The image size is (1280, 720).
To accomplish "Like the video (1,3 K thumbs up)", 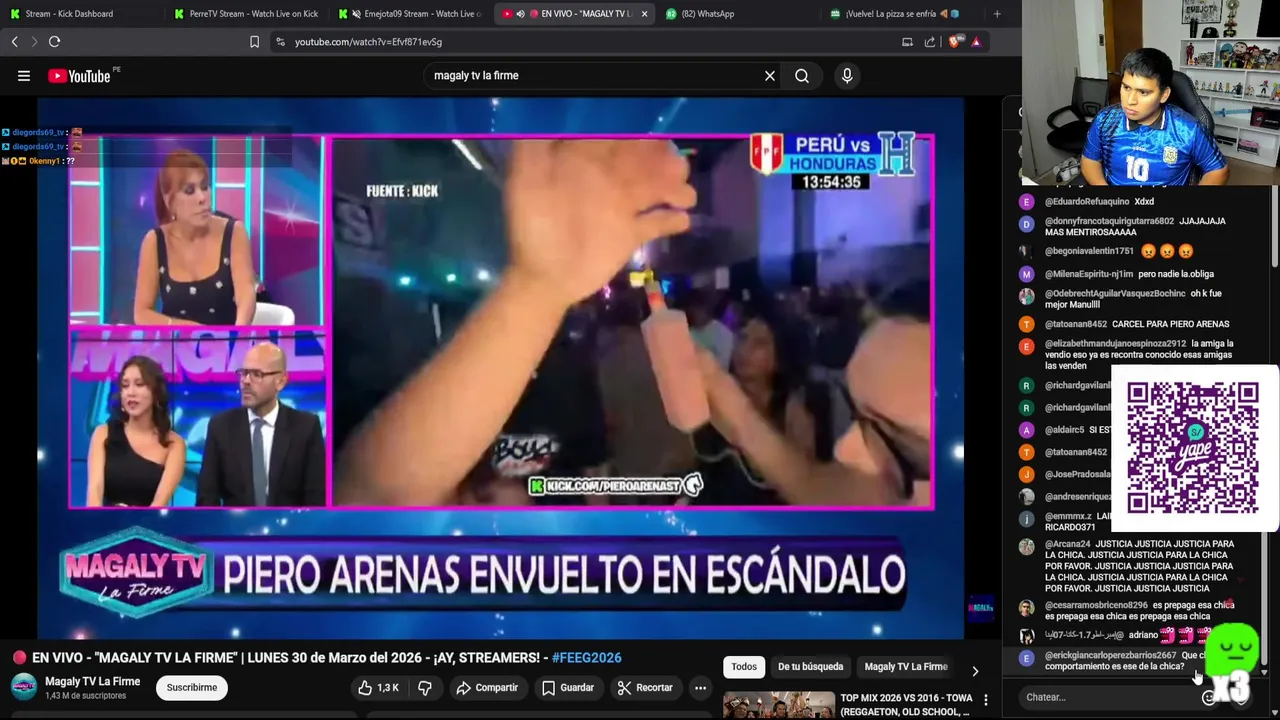I will [x=377, y=688].
